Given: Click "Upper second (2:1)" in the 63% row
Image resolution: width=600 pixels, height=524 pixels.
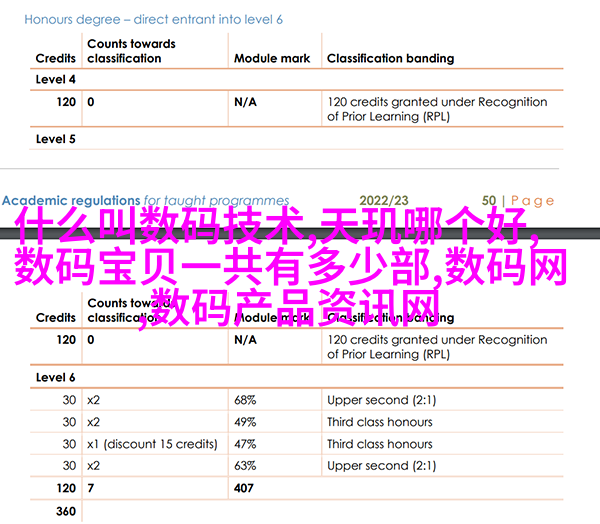Looking at the screenshot, I should click(382, 466).
